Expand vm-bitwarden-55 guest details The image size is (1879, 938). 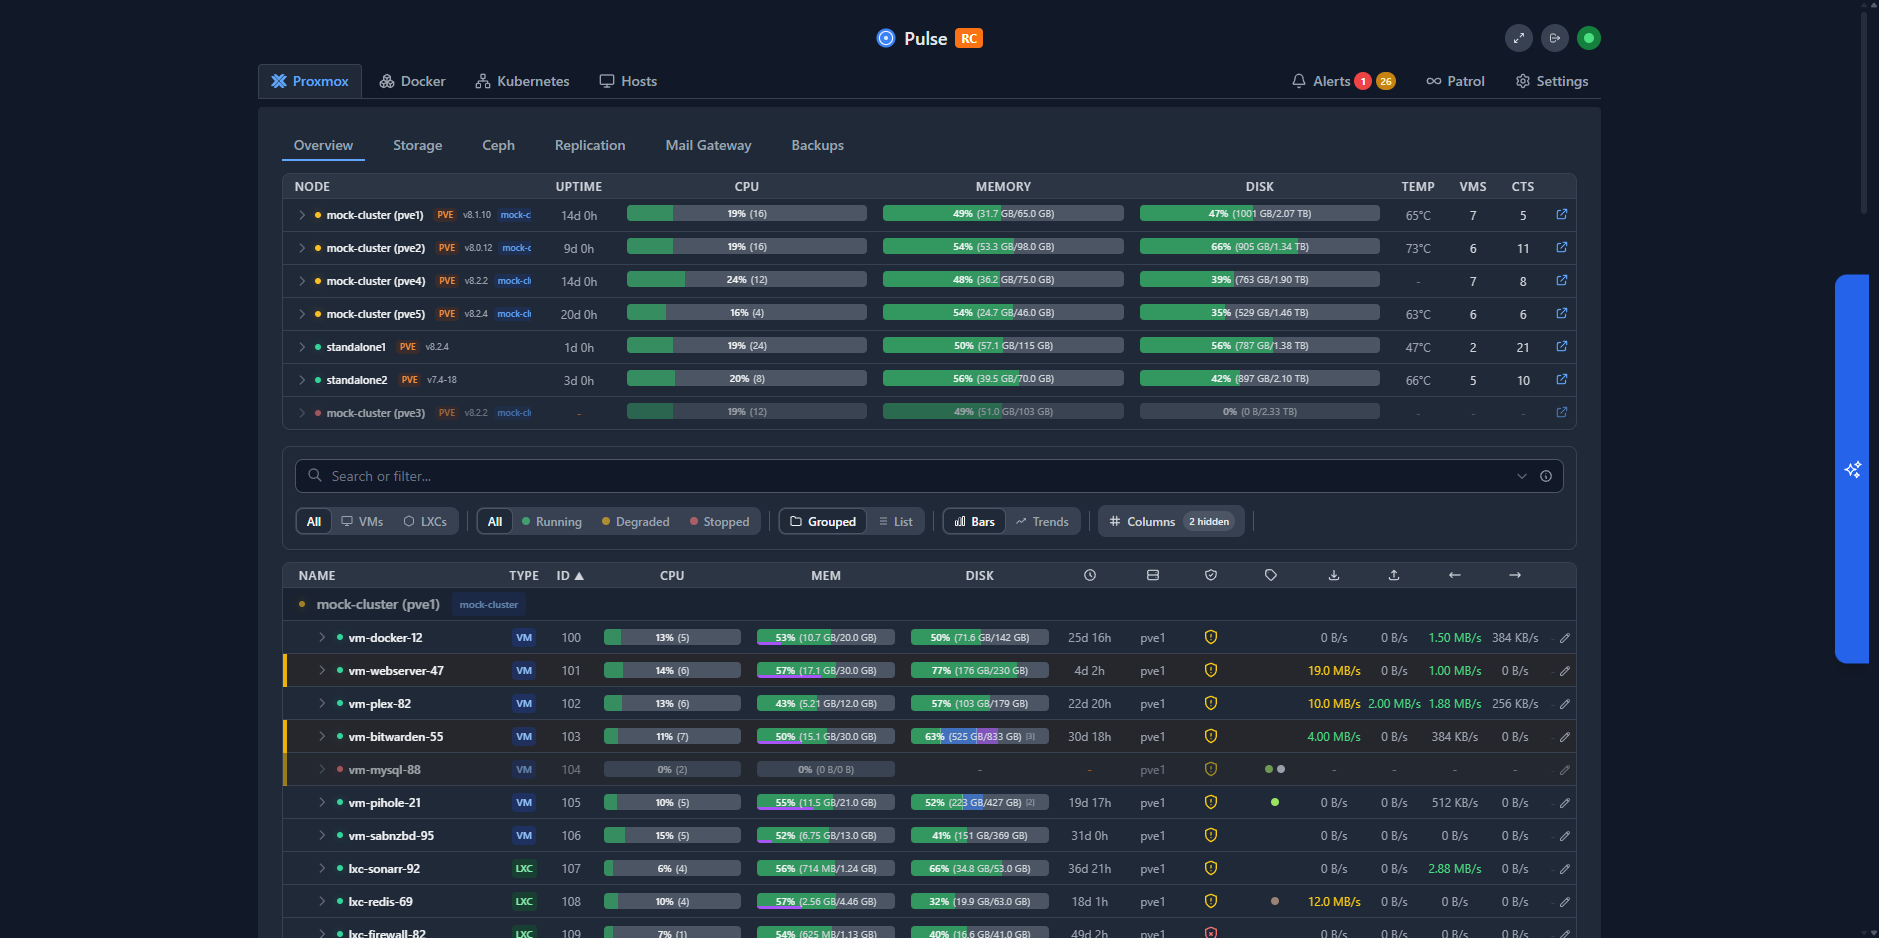click(x=322, y=736)
